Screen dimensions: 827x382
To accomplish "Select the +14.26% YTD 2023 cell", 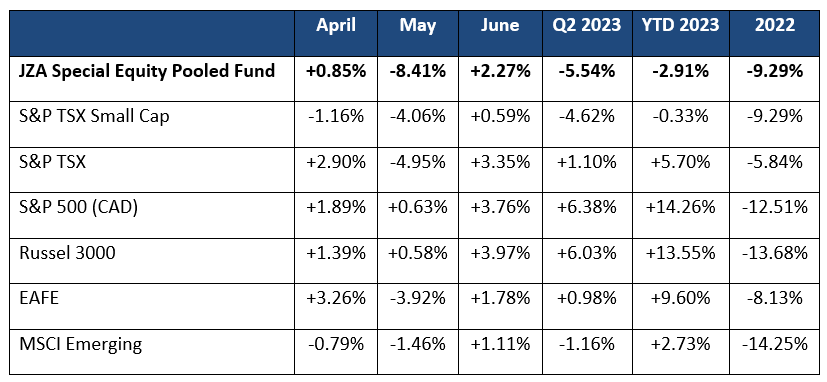I will (x=681, y=207).
